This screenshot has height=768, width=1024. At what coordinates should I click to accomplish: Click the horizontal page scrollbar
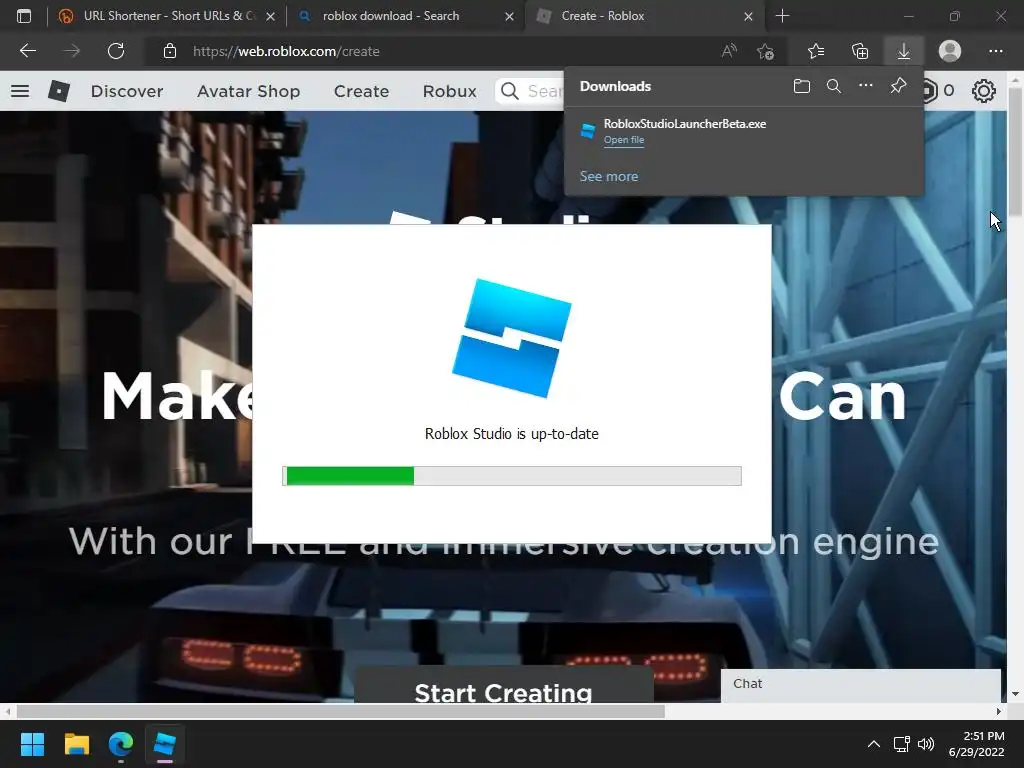tap(340, 711)
